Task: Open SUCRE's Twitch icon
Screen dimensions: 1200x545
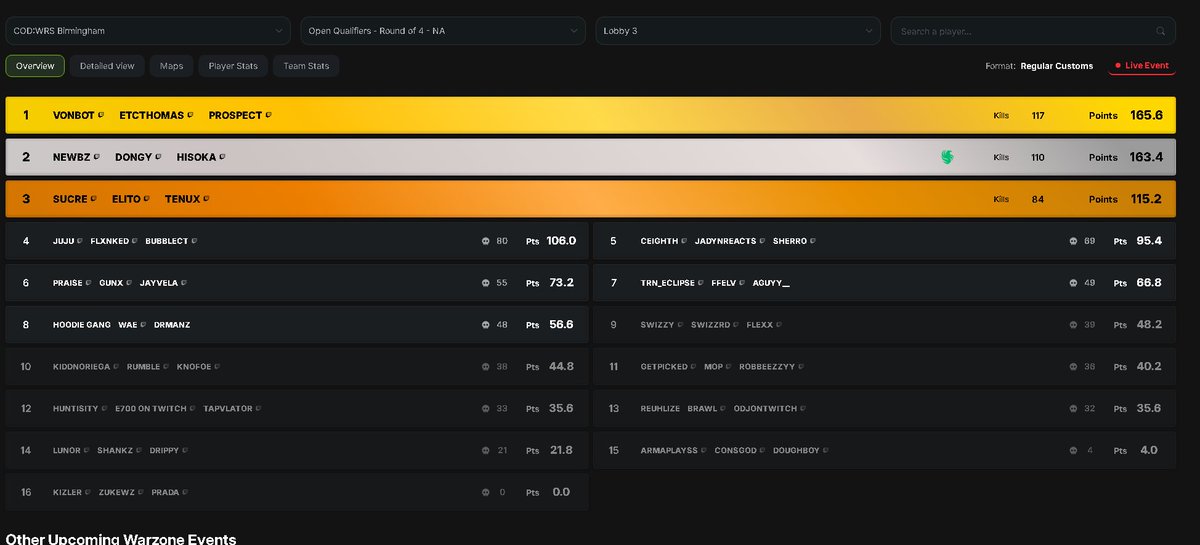Action: (x=94, y=199)
